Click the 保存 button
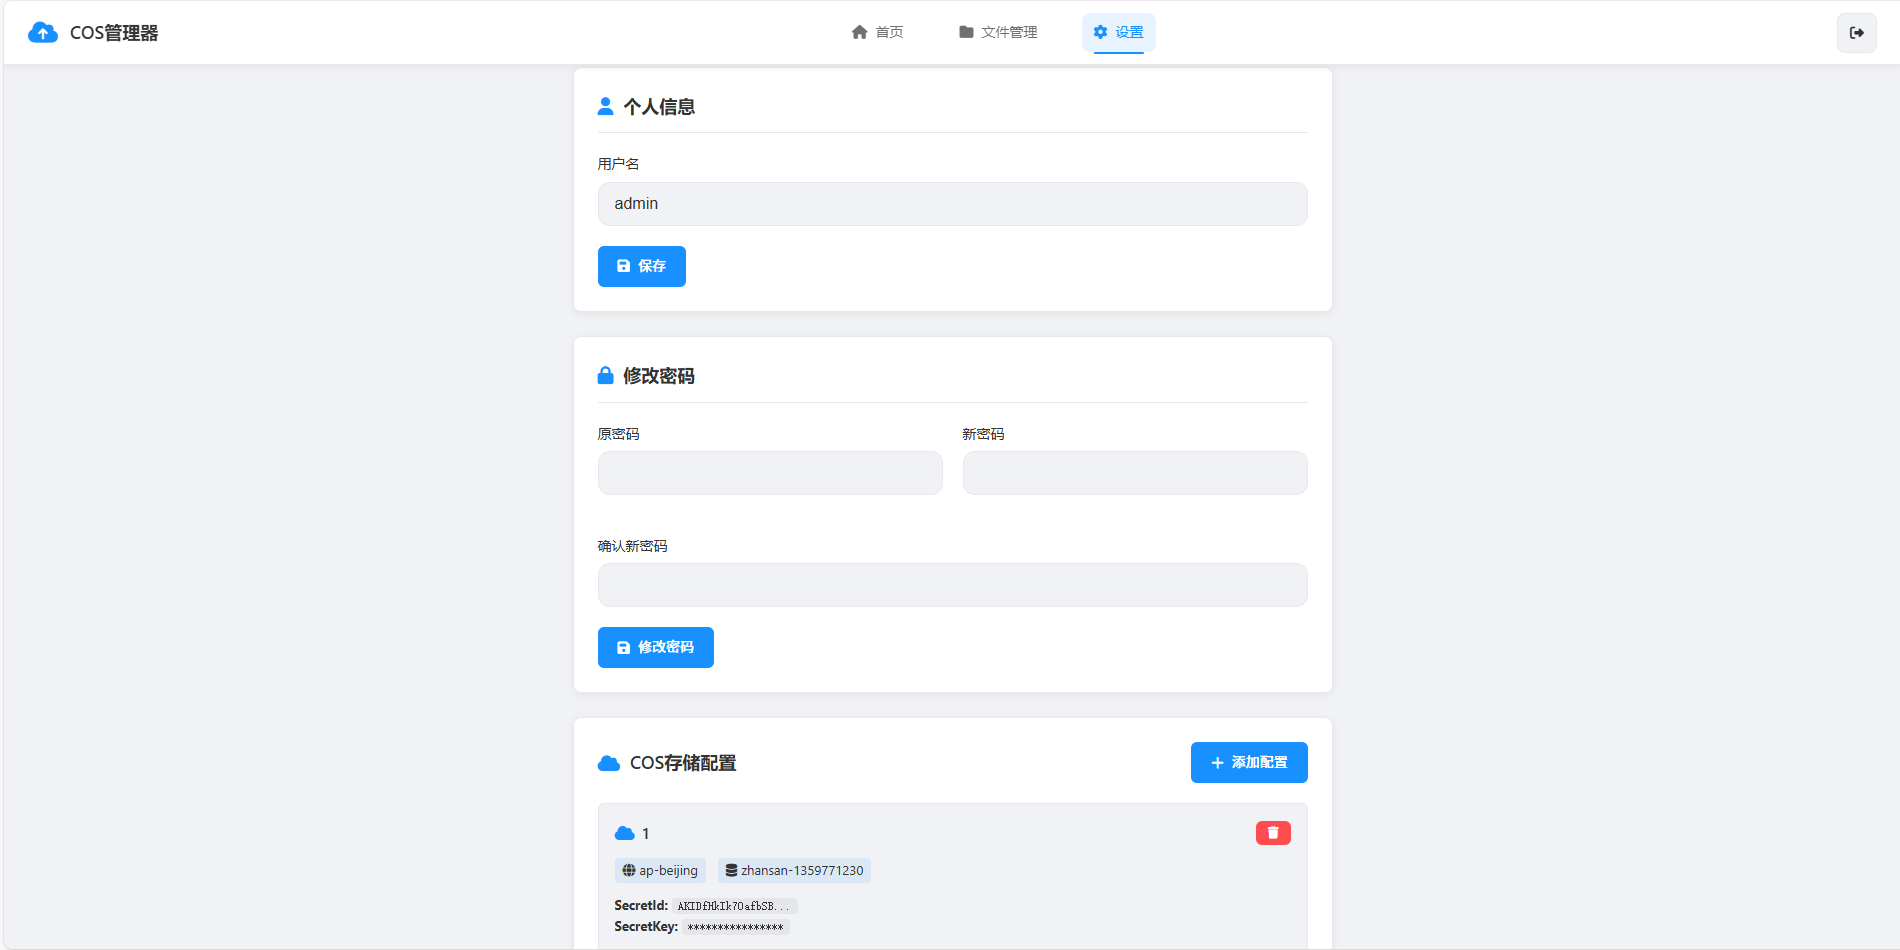The width and height of the screenshot is (1900, 950). [641, 266]
